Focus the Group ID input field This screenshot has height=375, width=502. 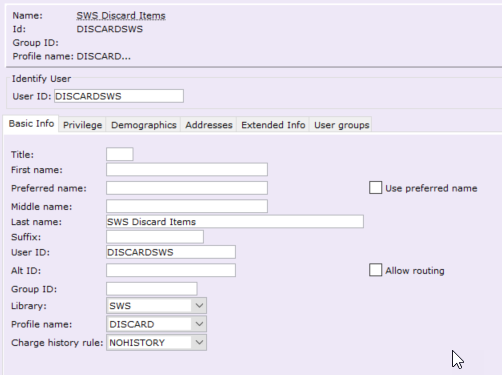click(152, 289)
